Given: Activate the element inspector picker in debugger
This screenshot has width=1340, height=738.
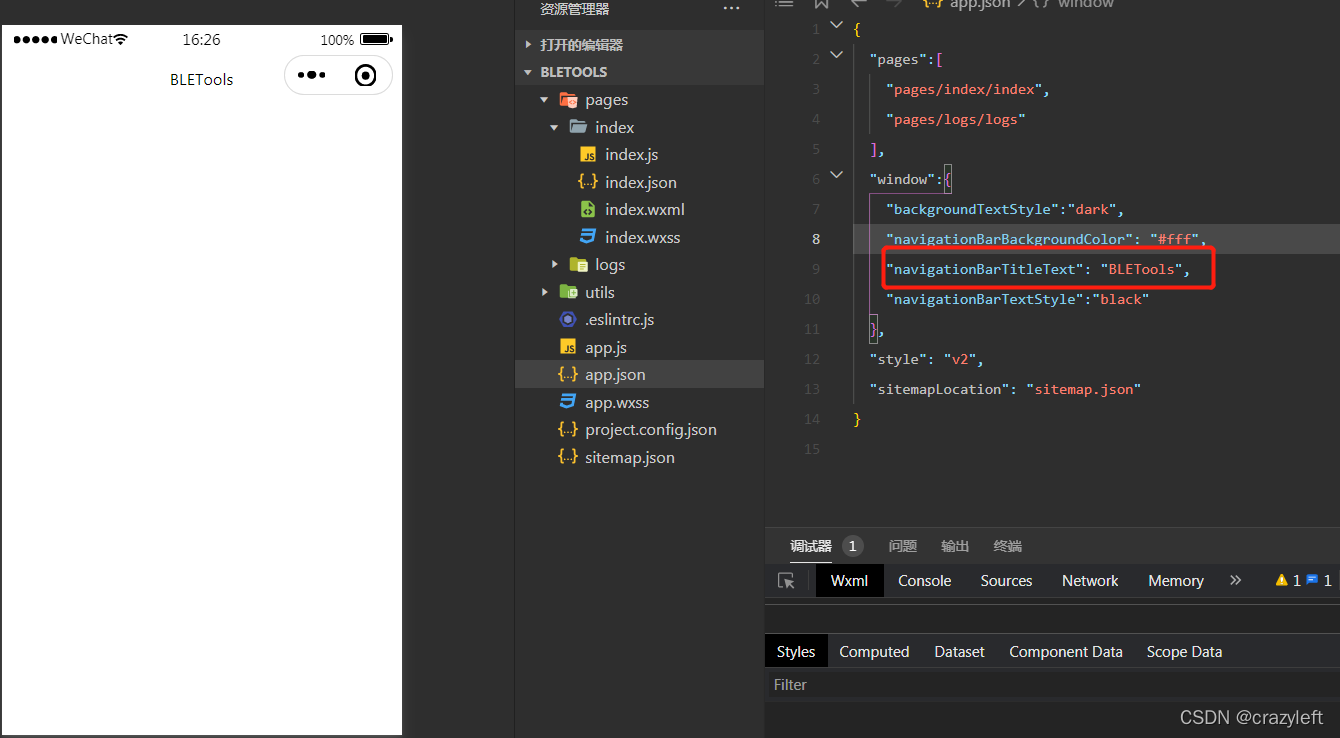Looking at the screenshot, I should pyautogui.click(x=787, y=581).
